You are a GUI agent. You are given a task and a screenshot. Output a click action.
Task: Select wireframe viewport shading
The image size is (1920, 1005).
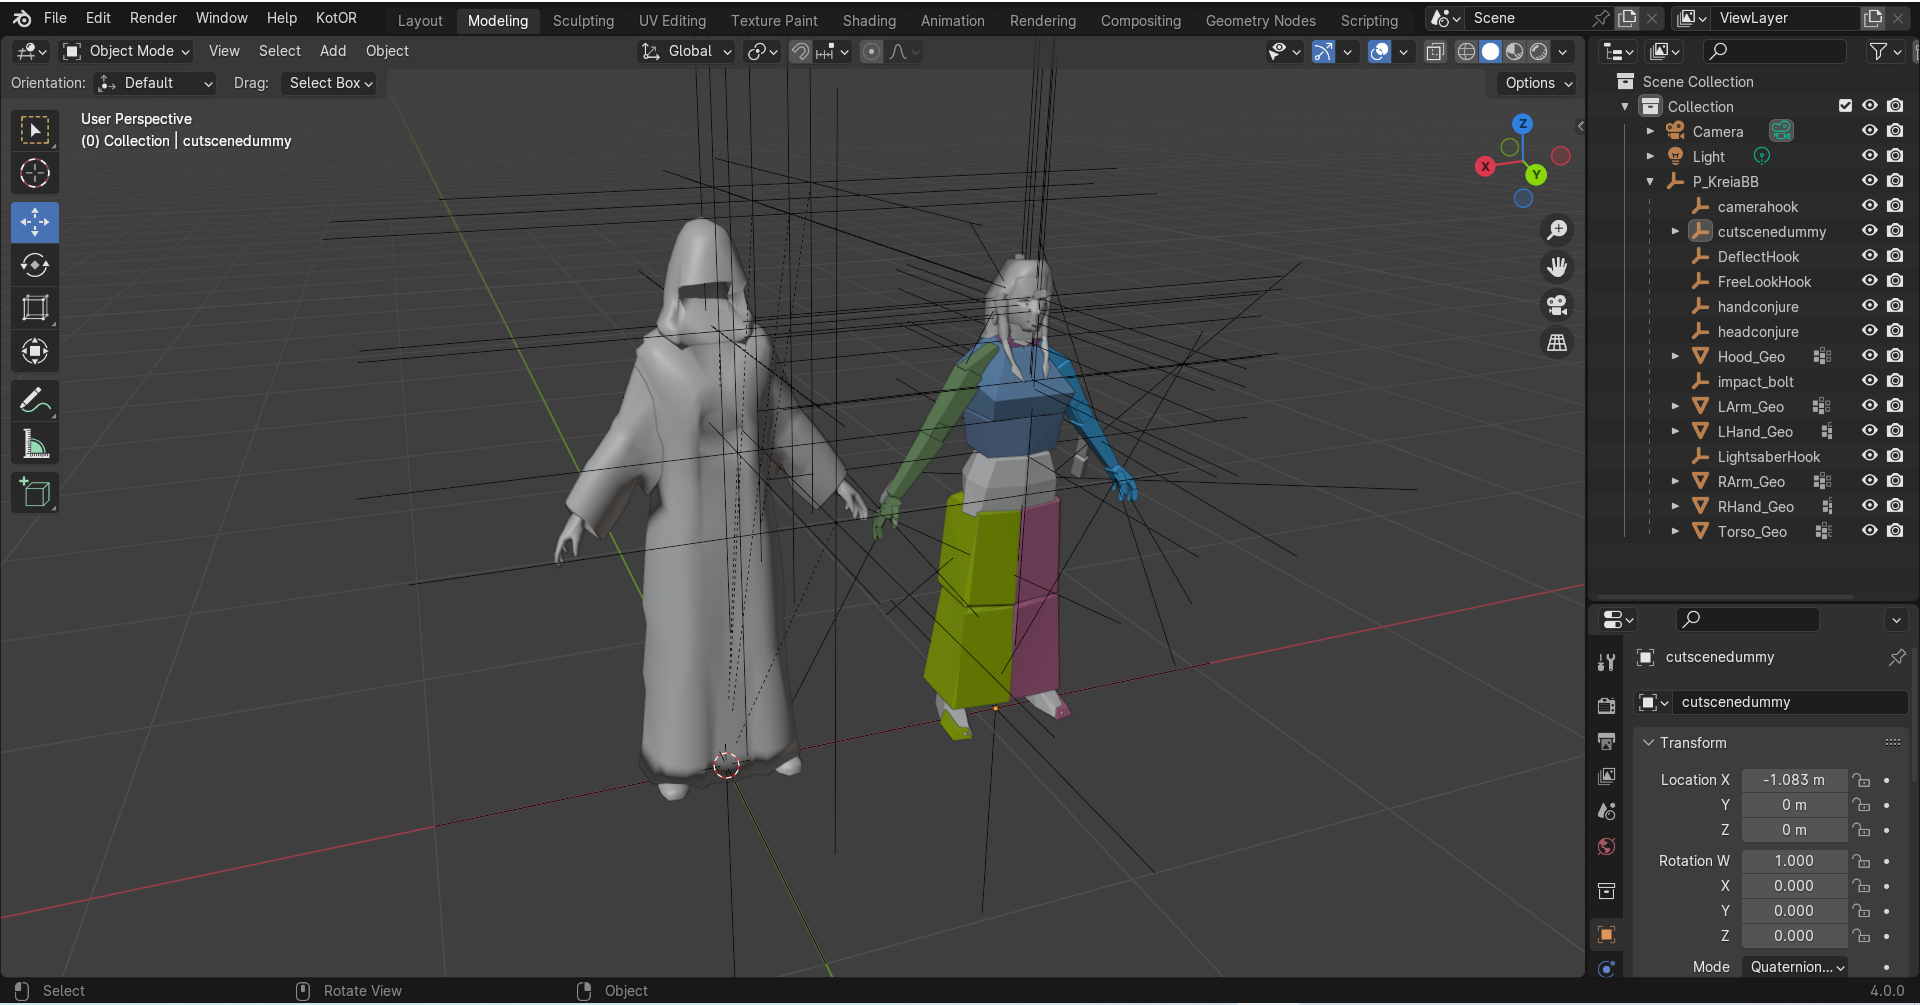(x=1466, y=51)
